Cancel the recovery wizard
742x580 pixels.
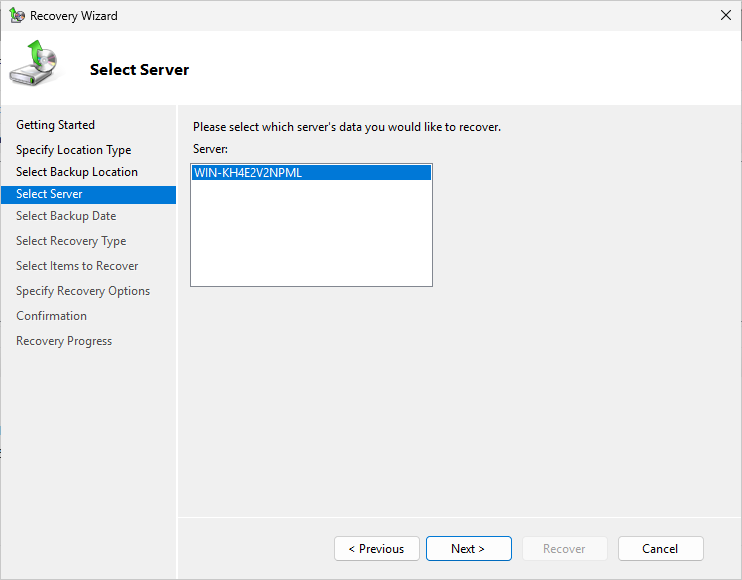click(660, 549)
